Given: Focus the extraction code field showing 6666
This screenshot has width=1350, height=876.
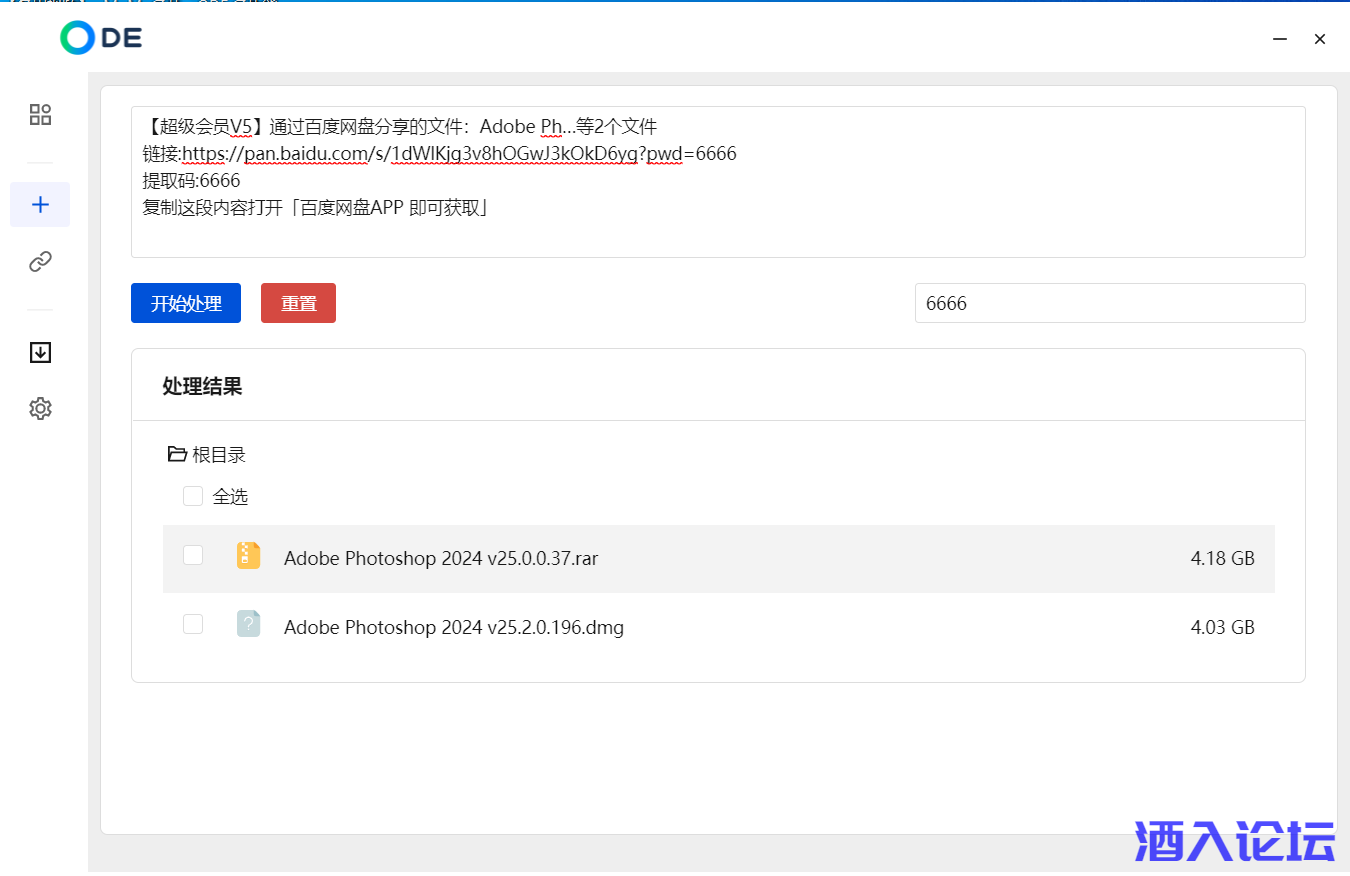Looking at the screenshot, I should (1109, 303).
